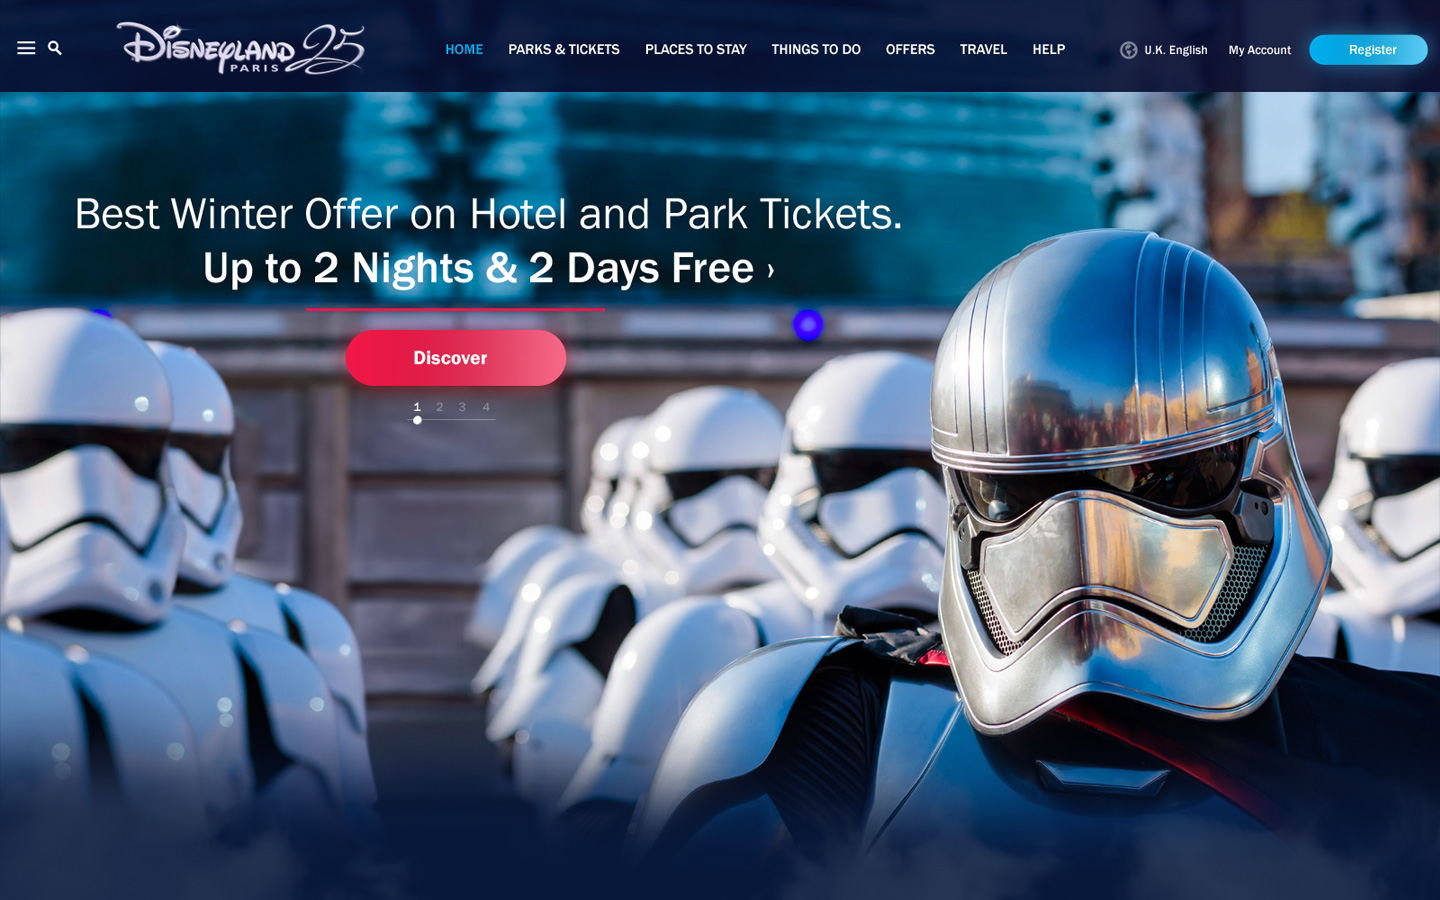The width and height of the screenshot is (1440, 900).
Task: Open the Parks & Tickets menu
Action: pos(564,49)
